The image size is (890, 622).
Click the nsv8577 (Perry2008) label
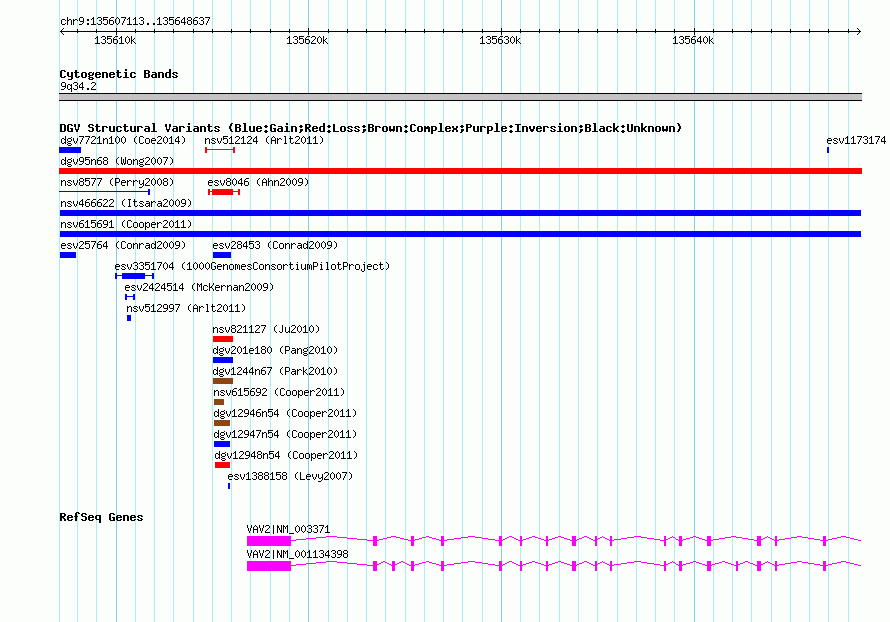(x=117, y=182)
